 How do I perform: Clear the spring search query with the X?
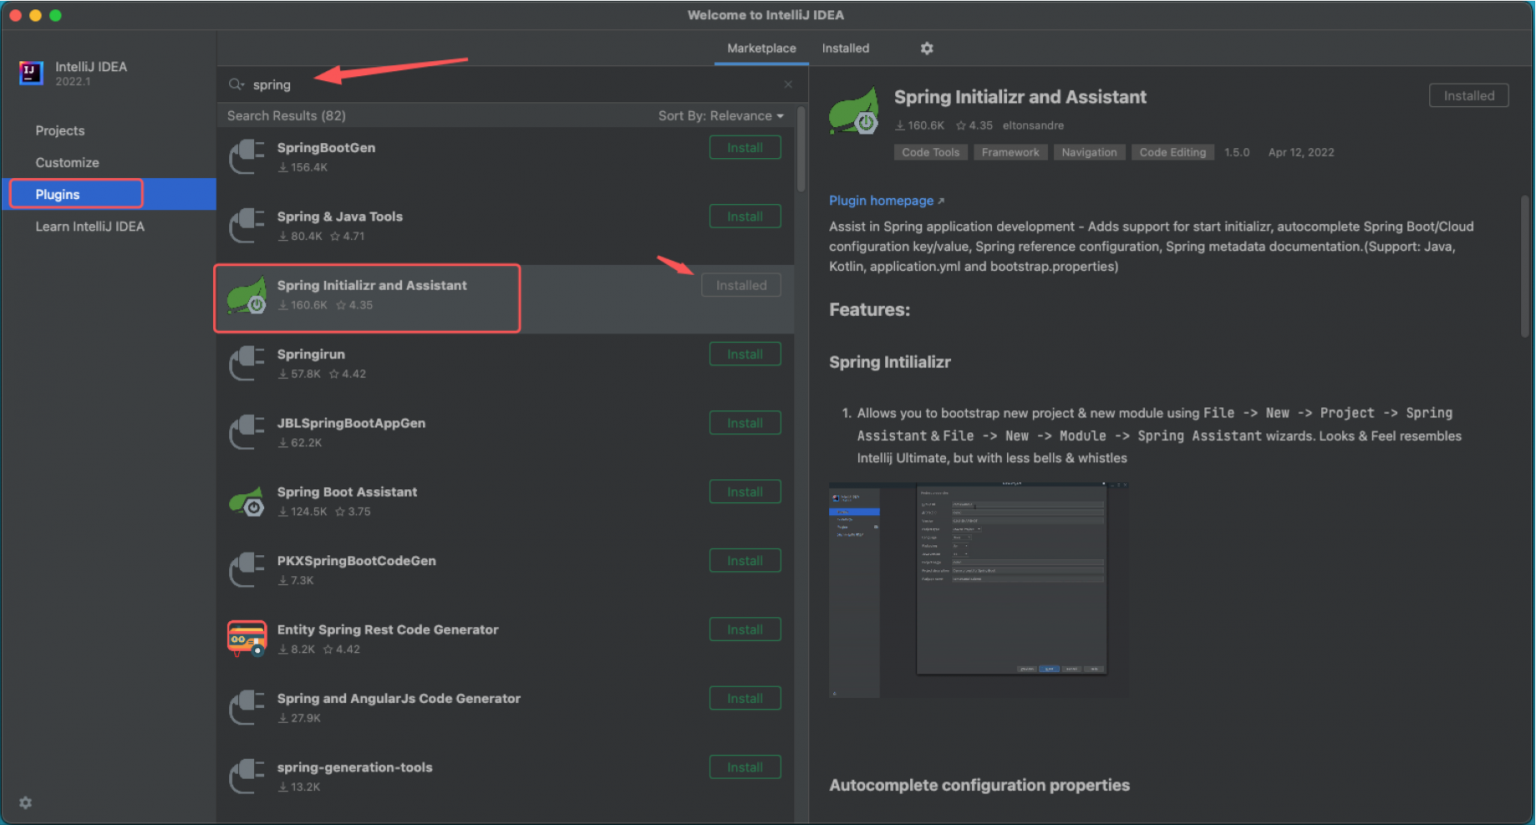tap(788, 84)
